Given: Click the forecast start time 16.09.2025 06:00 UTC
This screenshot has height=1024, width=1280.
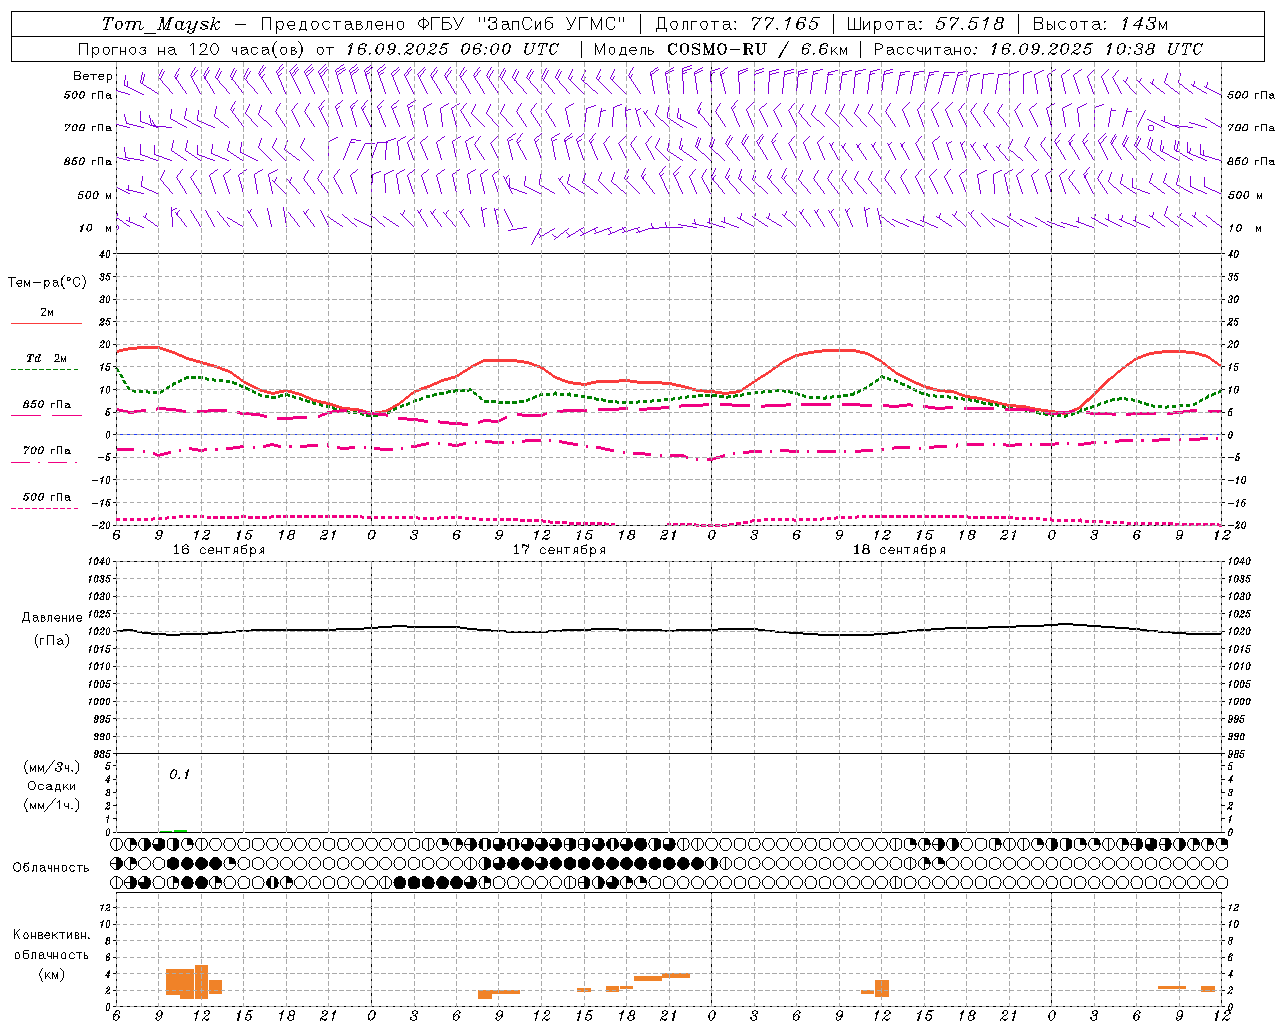Looking at the screenshot, I should coord(452,49).
